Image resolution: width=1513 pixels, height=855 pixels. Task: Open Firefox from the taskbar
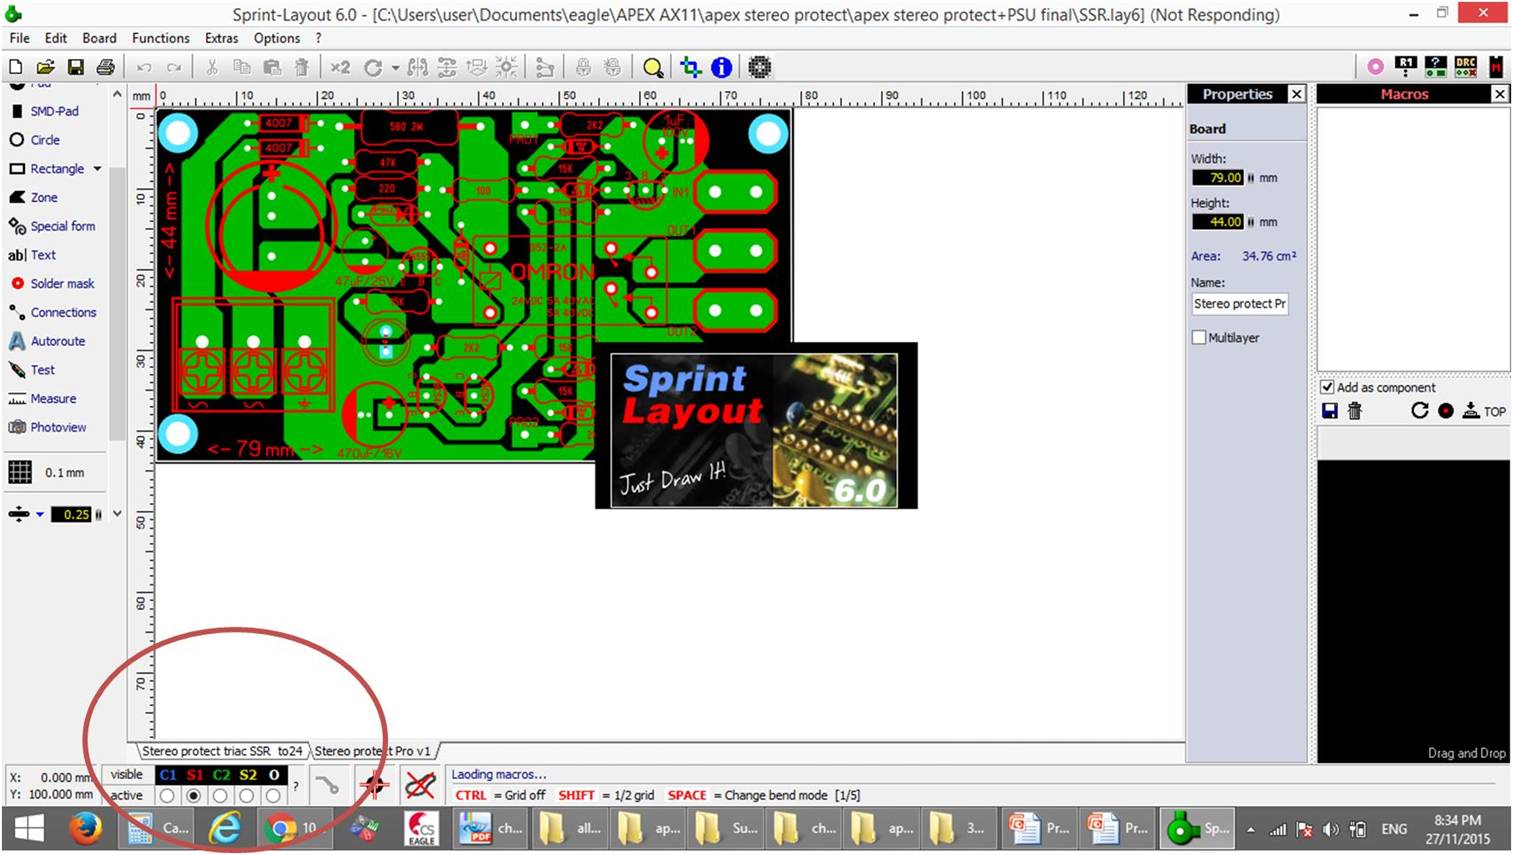(85, 828)
